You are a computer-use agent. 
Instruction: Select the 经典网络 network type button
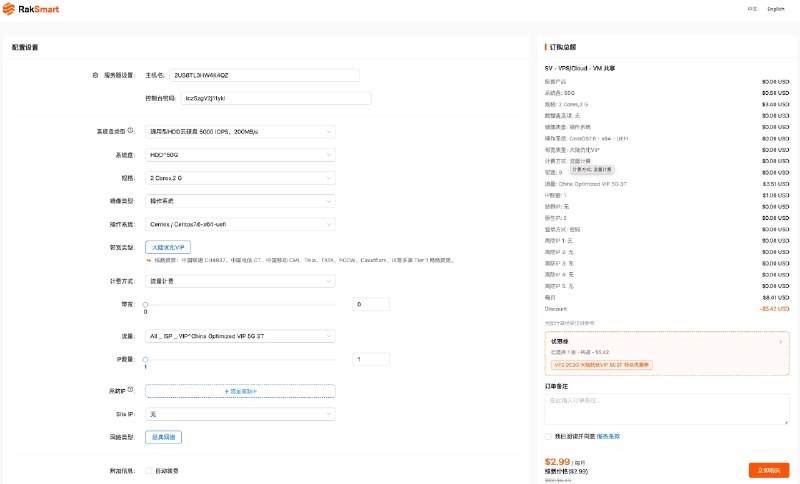[x=163, y=437]
